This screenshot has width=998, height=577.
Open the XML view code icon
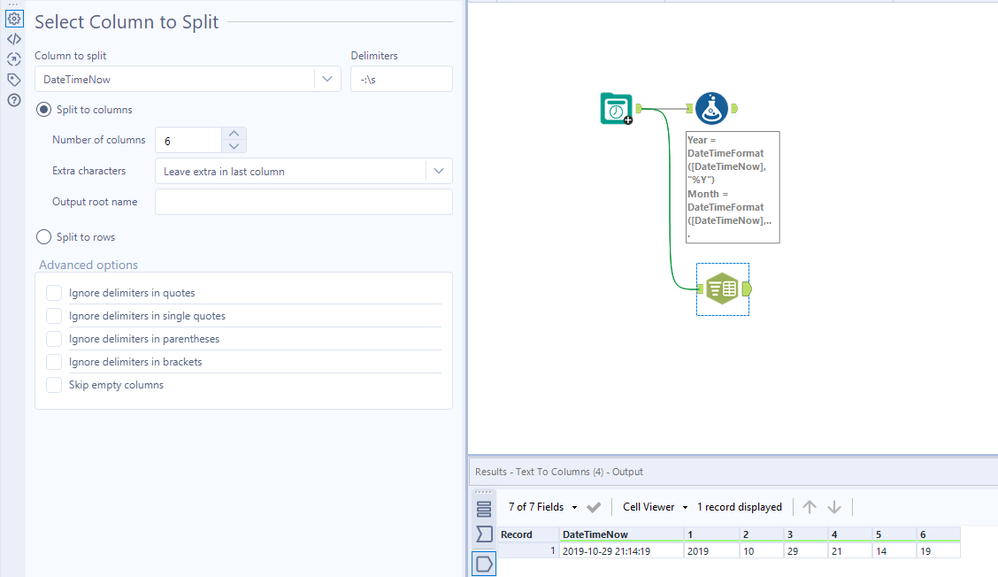coord(14,39)
